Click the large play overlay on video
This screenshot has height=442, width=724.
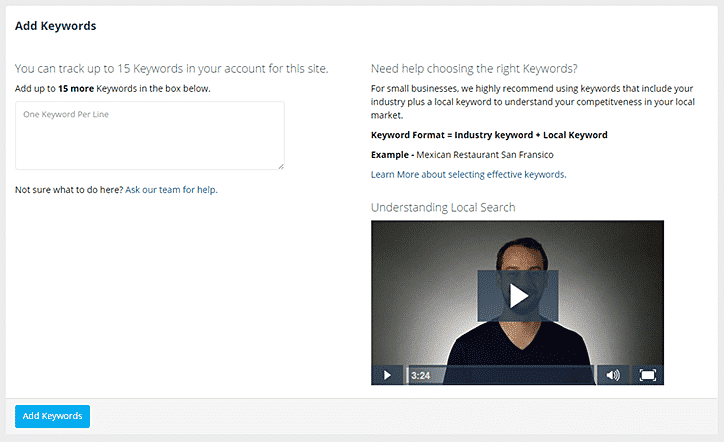[518, 296]
